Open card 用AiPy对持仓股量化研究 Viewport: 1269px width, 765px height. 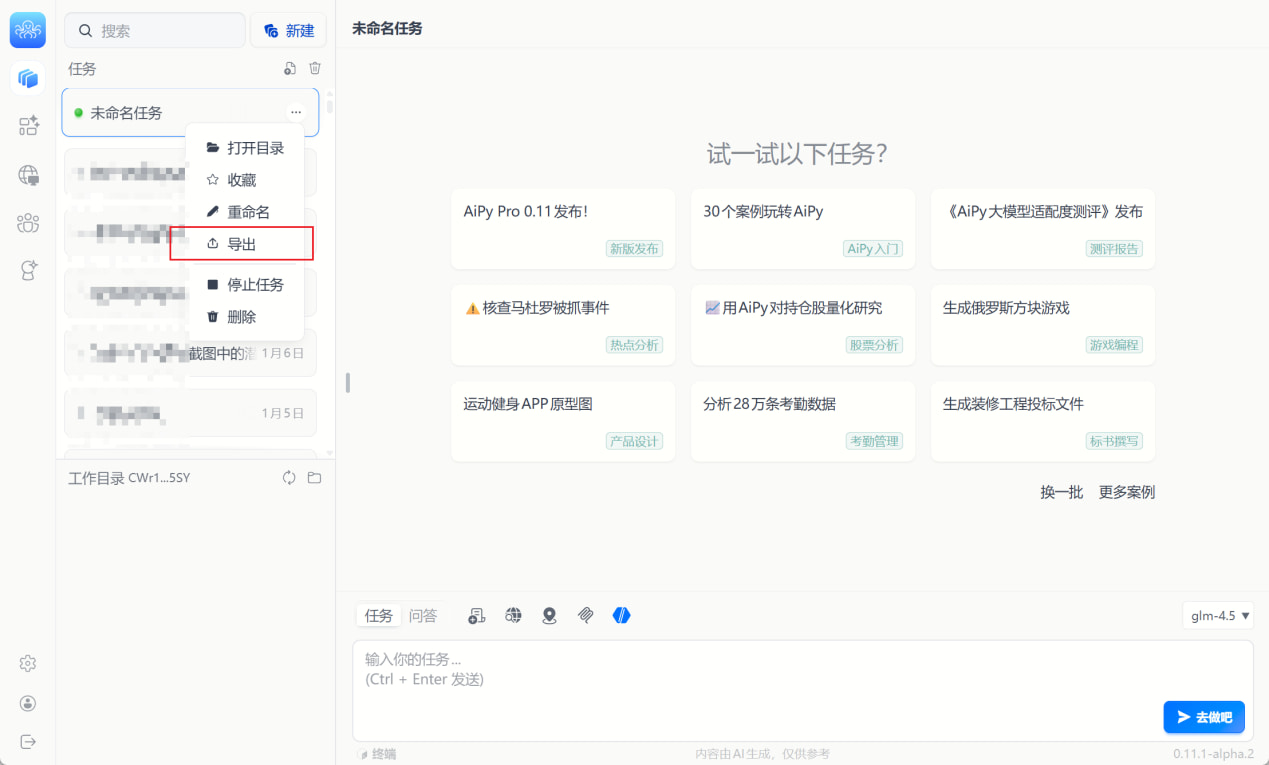(x=803, y=325)
